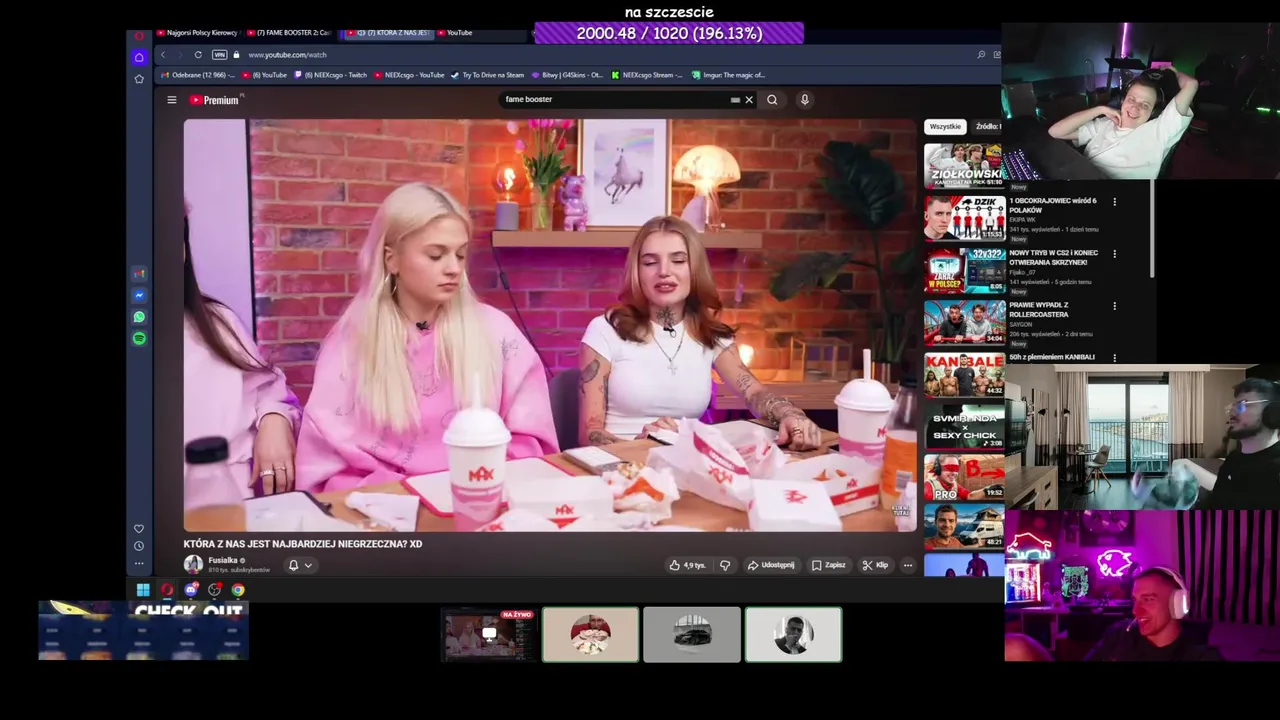Click the Windows Start button on taskbar

(143, 590)
